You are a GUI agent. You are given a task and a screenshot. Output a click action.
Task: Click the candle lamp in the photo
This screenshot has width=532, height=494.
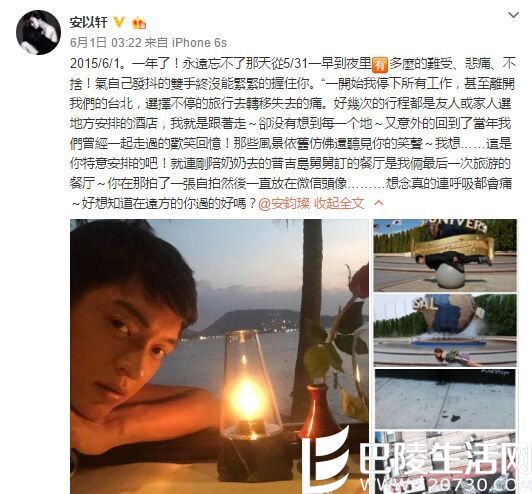click(x=250, y=405)
